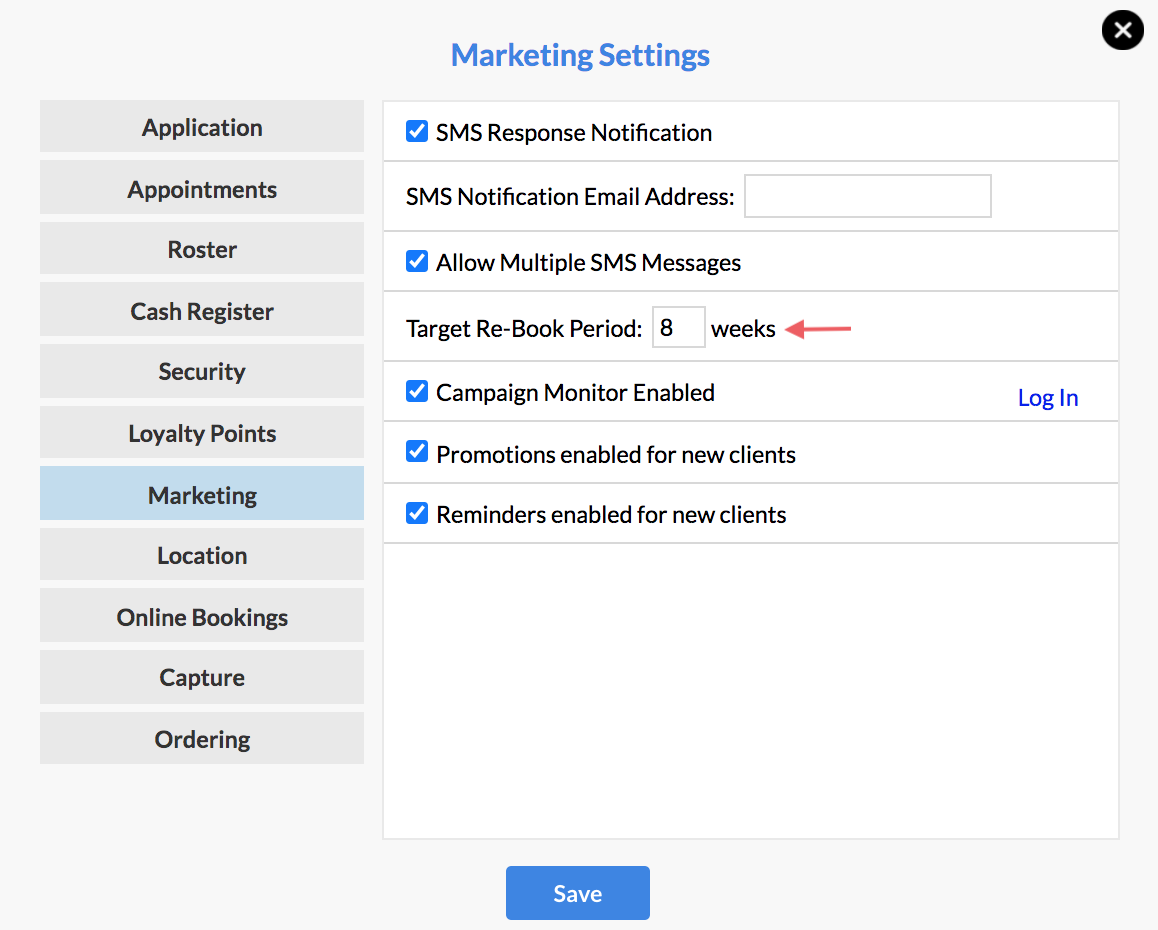The width and height of the screenshot is (1158, 930).
Task: Close the Marketing Settings dialog
Action: click(x=1123, y=30)
